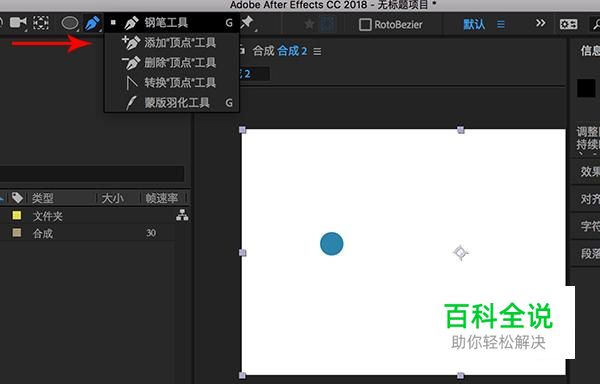Switch to the 默认 workspace
Image resolution: width=600 pixels, height=384 pixels.
coord(474,24)
